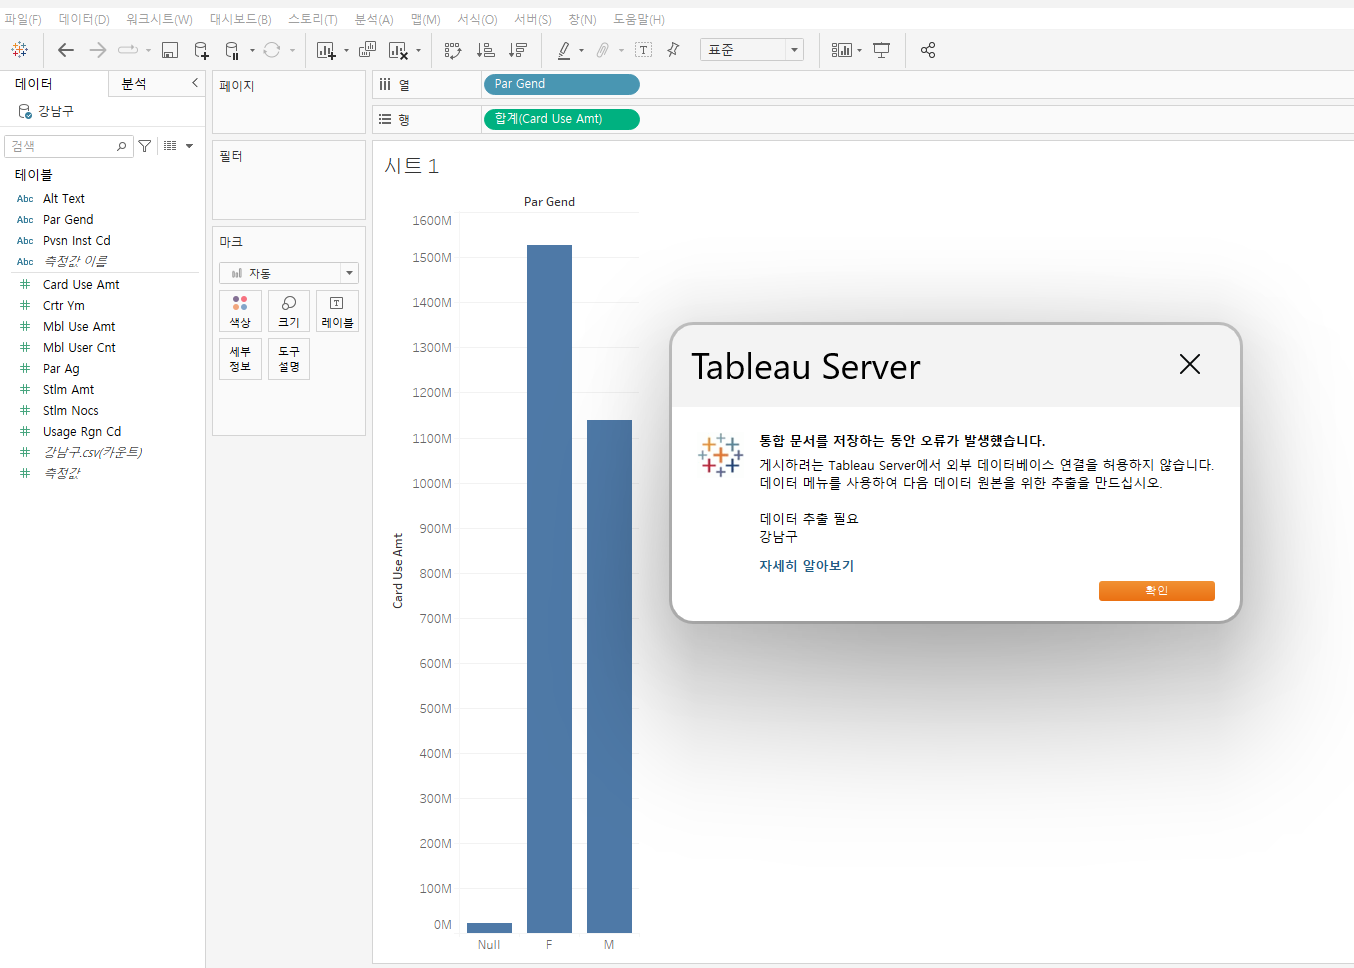Open the 파일(F) menu
Image resolution: width=1354 pixels, height=968 pixels.
(23, 19)
